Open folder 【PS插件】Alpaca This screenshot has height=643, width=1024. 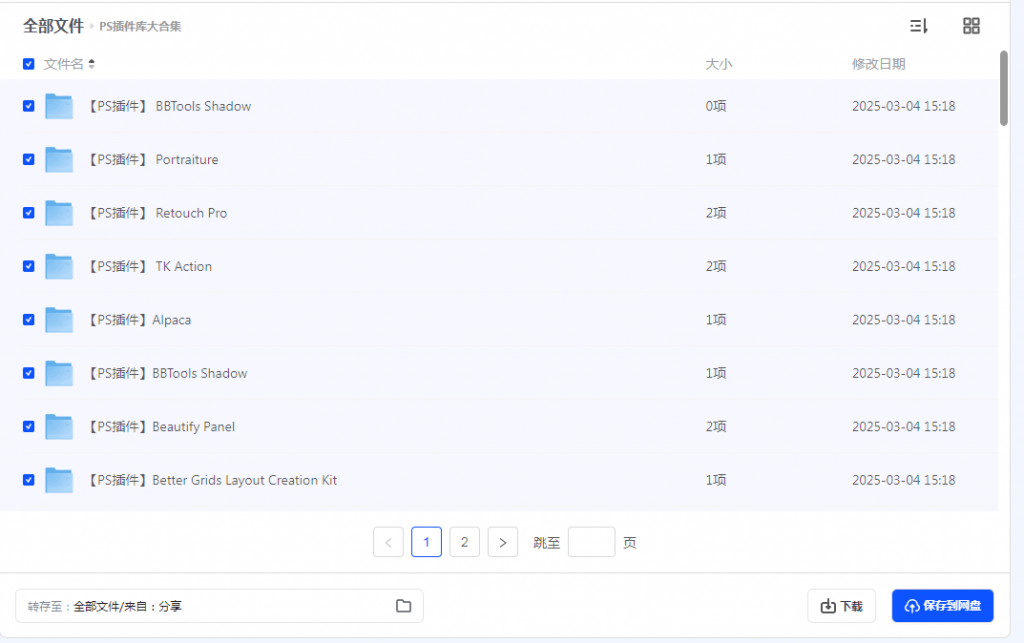[138, 320]
